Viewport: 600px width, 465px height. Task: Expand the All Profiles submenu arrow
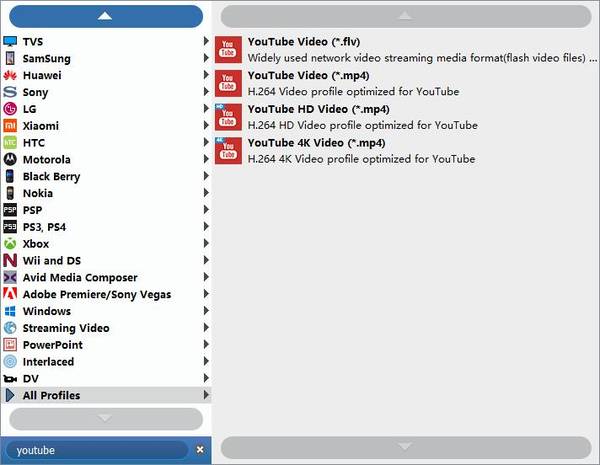(206, 395)
